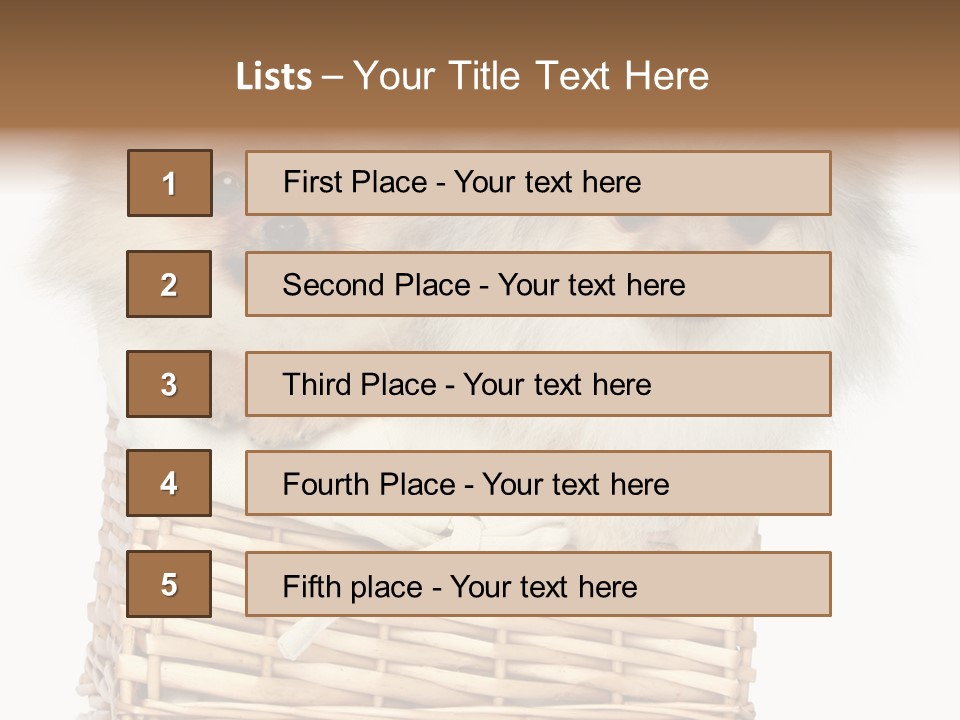This screenshot has width=960, height=720.
Task: Click the bold word Lists in title
Action: click(x=273, y=77)
